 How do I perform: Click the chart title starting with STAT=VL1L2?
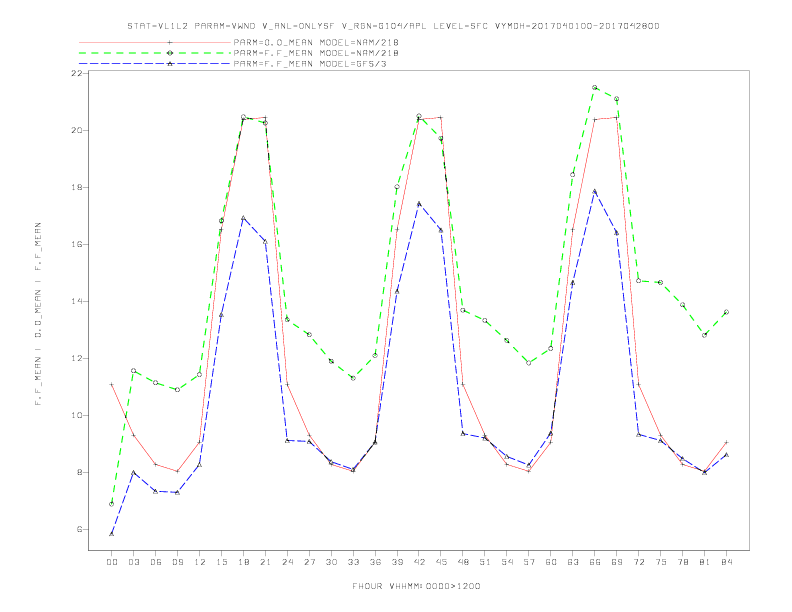click(x=393, y=26)
